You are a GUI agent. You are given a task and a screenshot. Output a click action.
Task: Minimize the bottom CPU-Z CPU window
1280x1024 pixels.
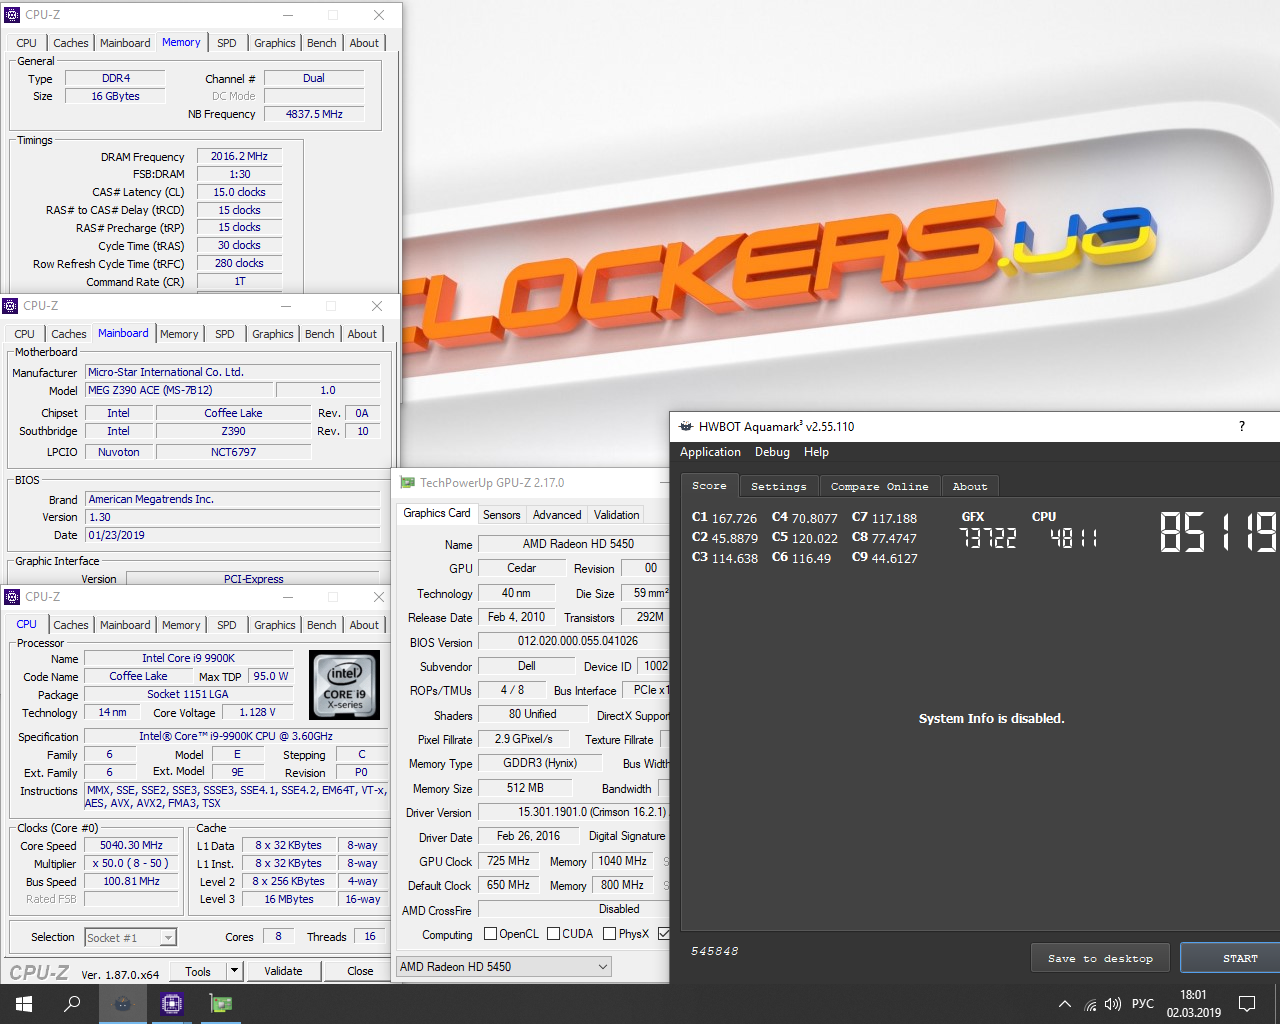tap(287, 597)
